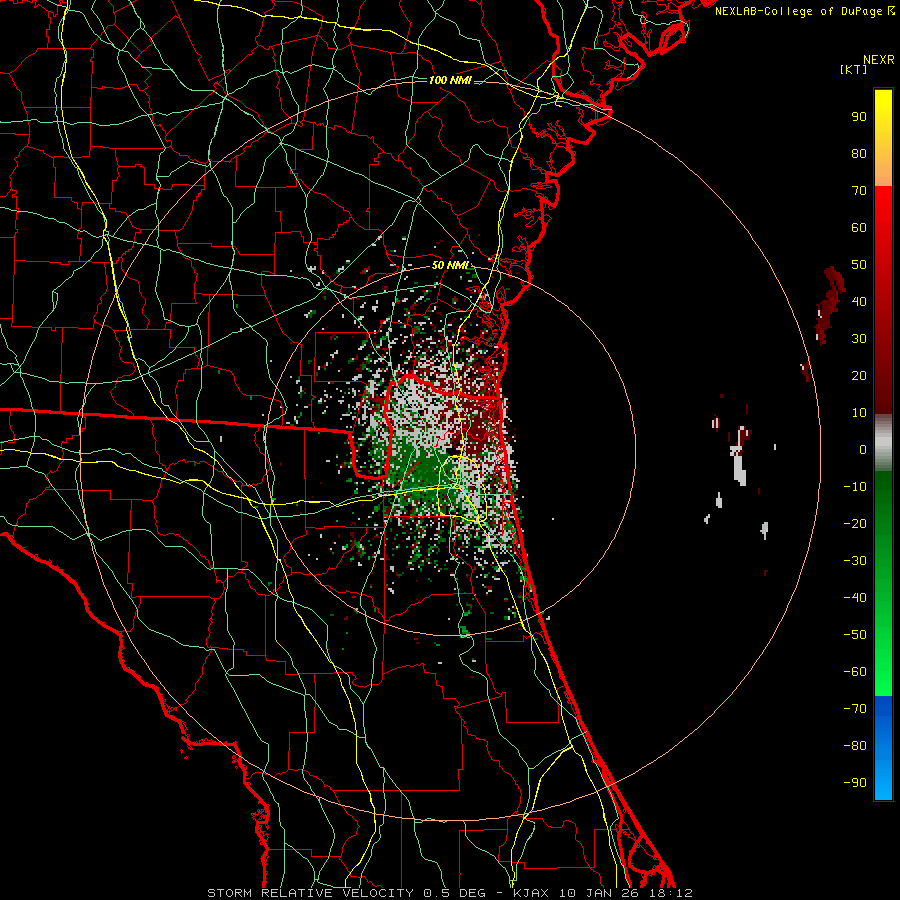Pick the light blue bottom segment of color bar
The image size is (900, 900).
(883, 778)
